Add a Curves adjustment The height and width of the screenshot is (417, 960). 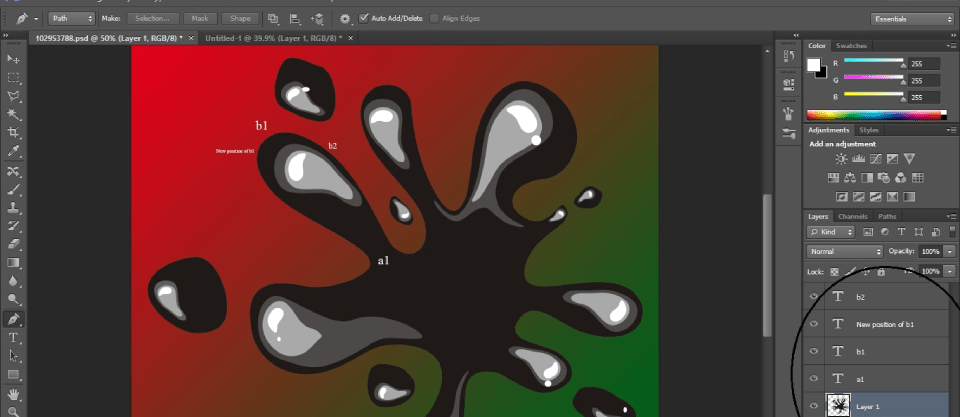click(876, 159)
